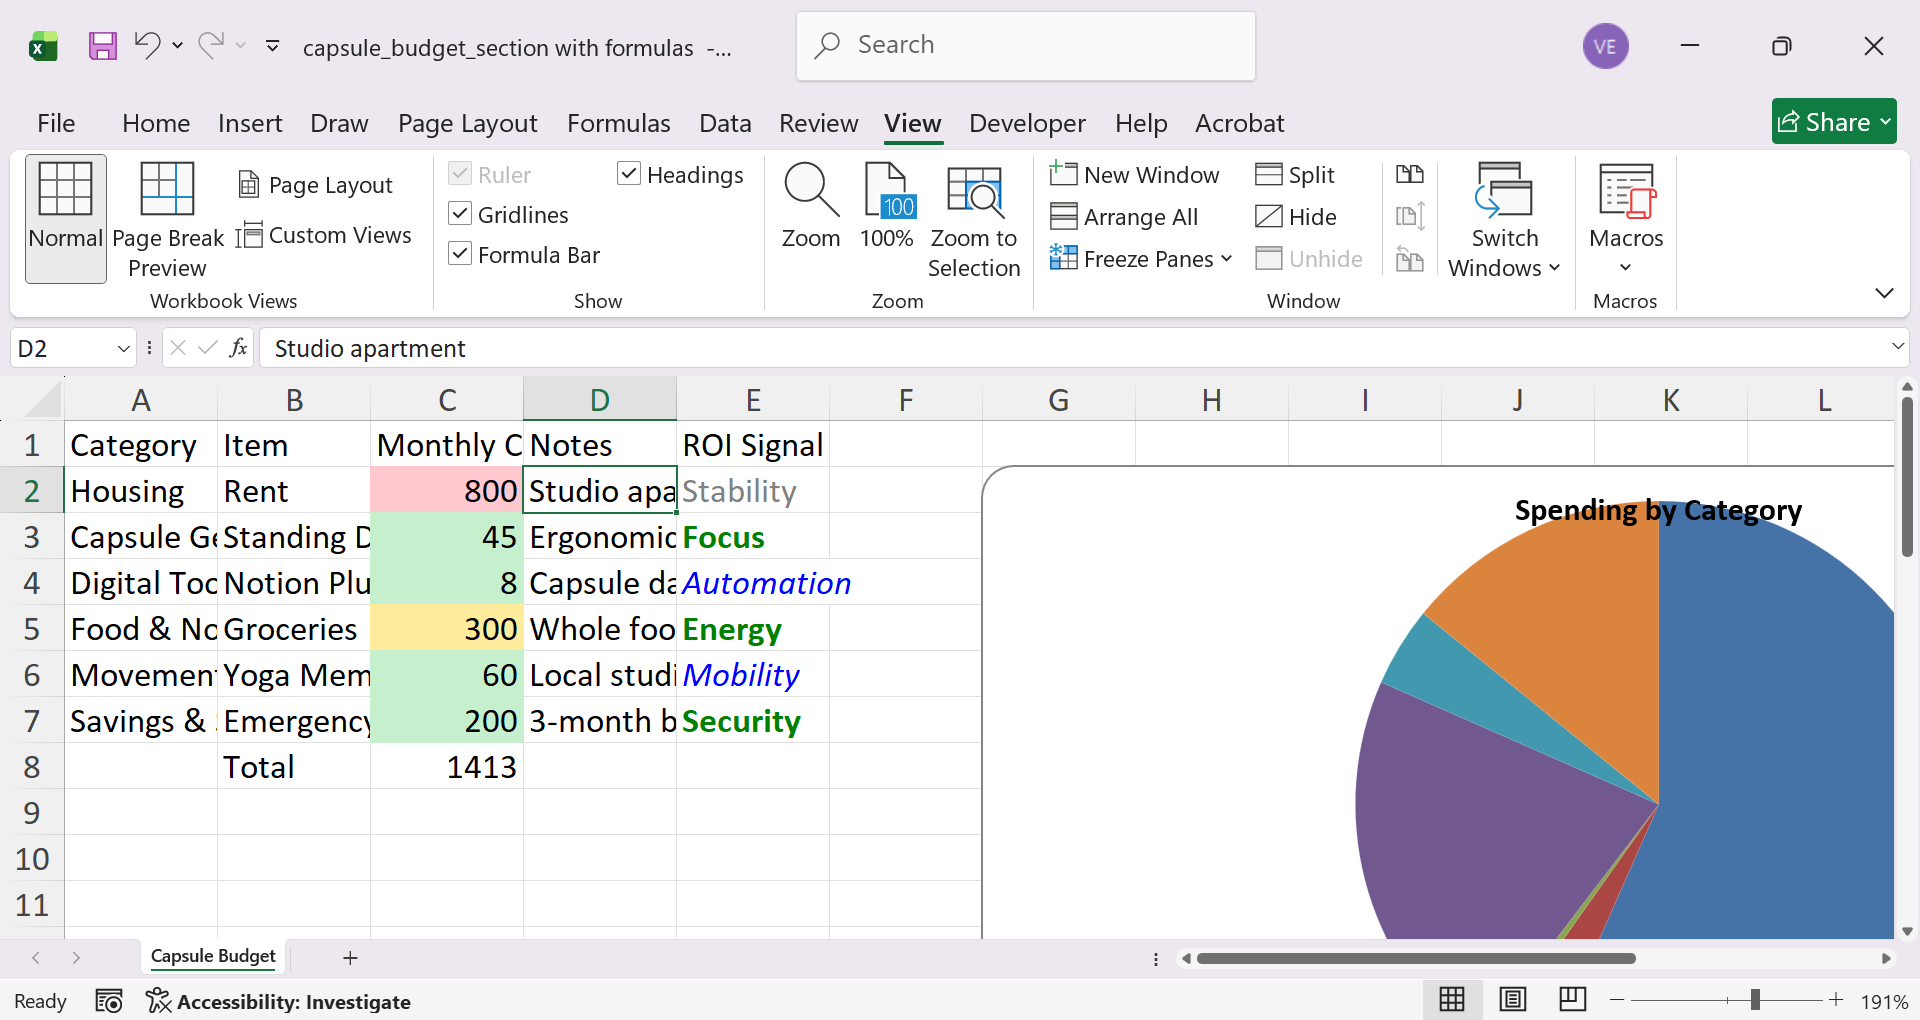
Task: Set zoom to 100% icon
Action: [886, 206]
